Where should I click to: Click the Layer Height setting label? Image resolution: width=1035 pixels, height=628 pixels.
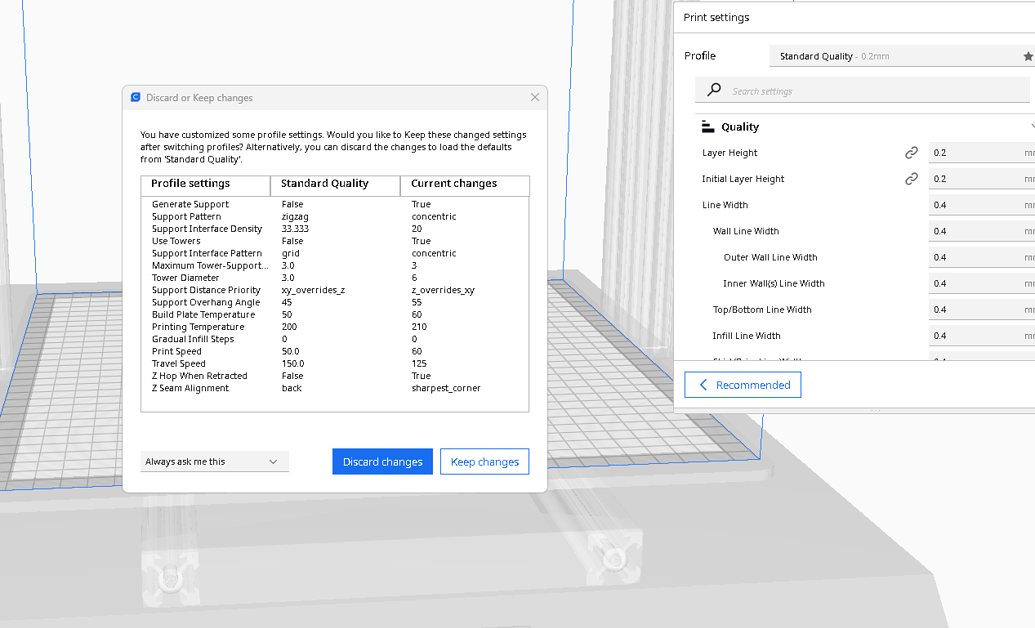click(729, 153)
